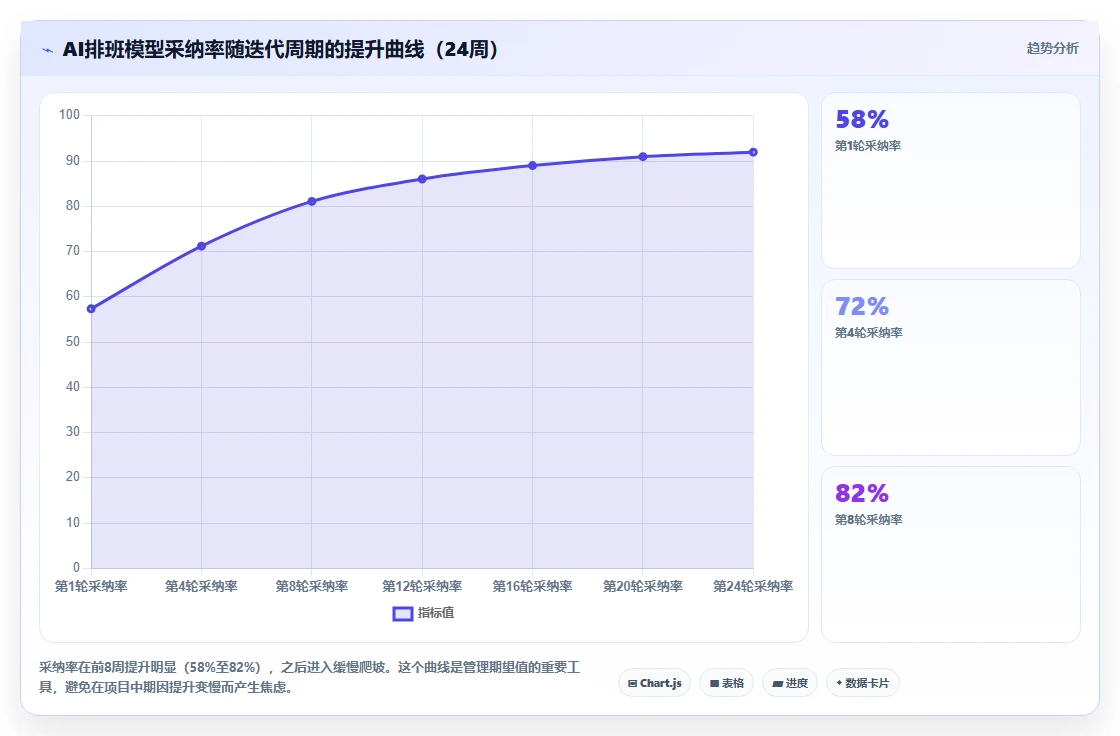Click x-axis label 第16轮采纳率
This screenshot has height=736, width=1120.
[532, 586]
